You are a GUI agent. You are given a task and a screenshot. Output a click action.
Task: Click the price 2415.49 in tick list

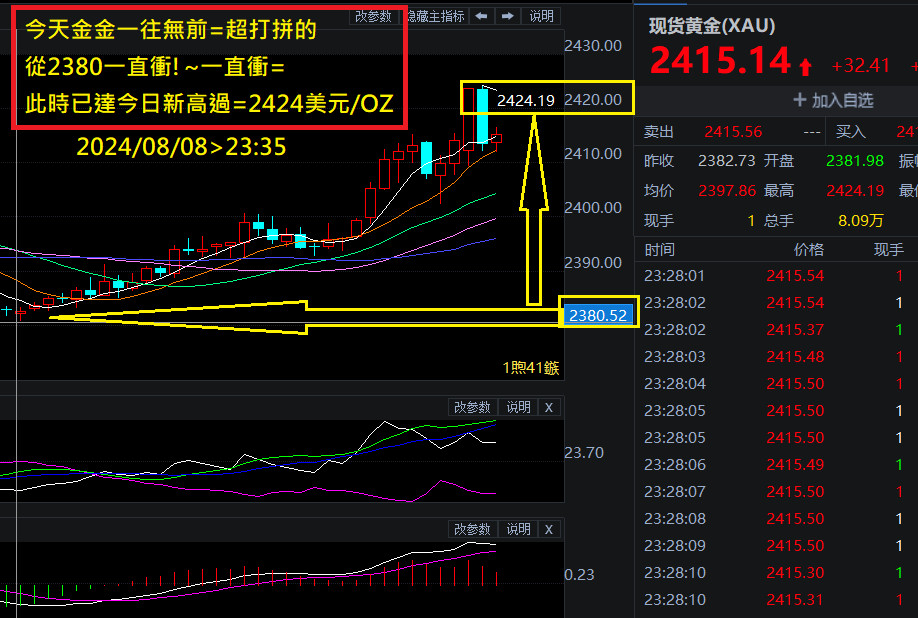click(x=795, y=465)
